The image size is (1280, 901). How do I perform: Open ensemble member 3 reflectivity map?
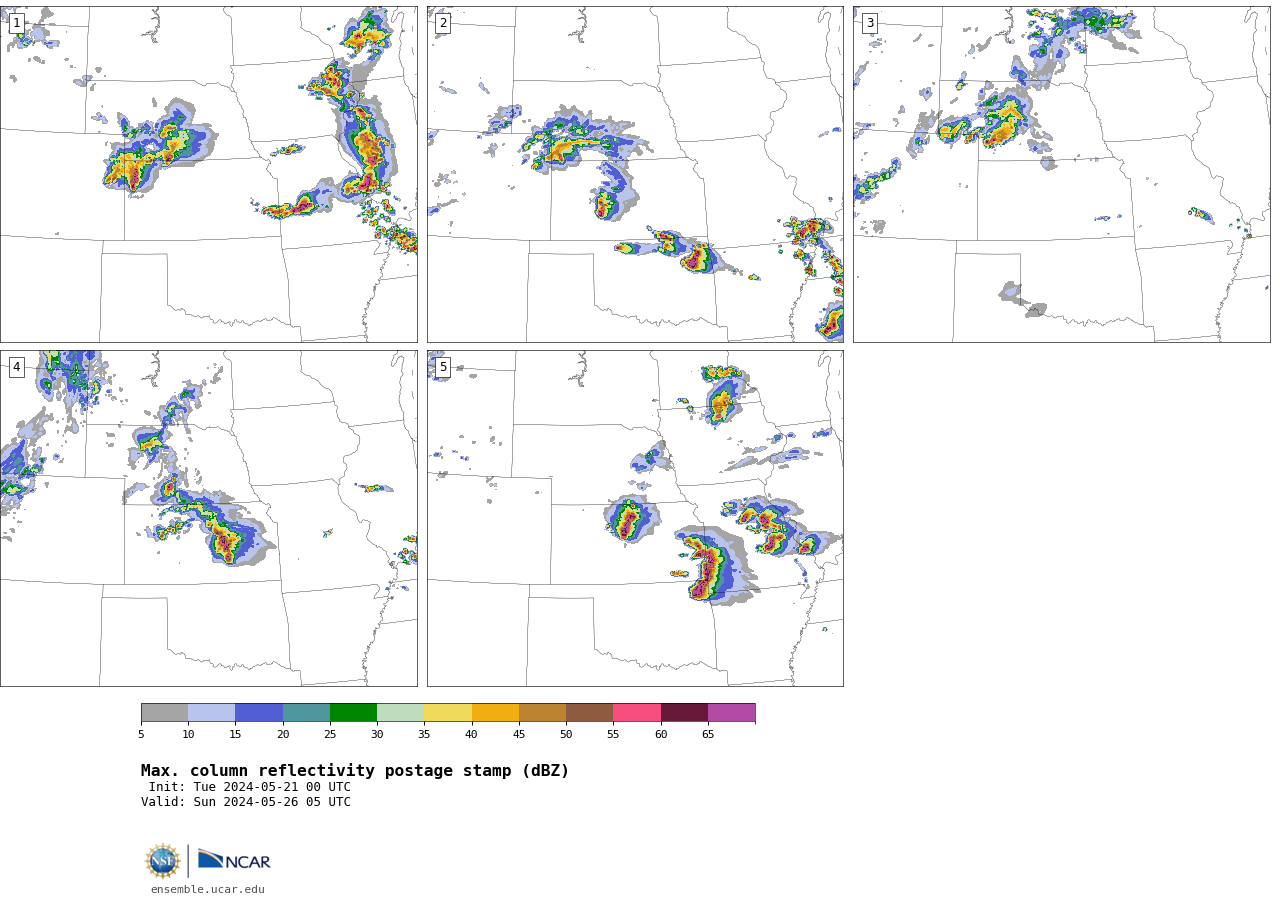coord(1061,174)
